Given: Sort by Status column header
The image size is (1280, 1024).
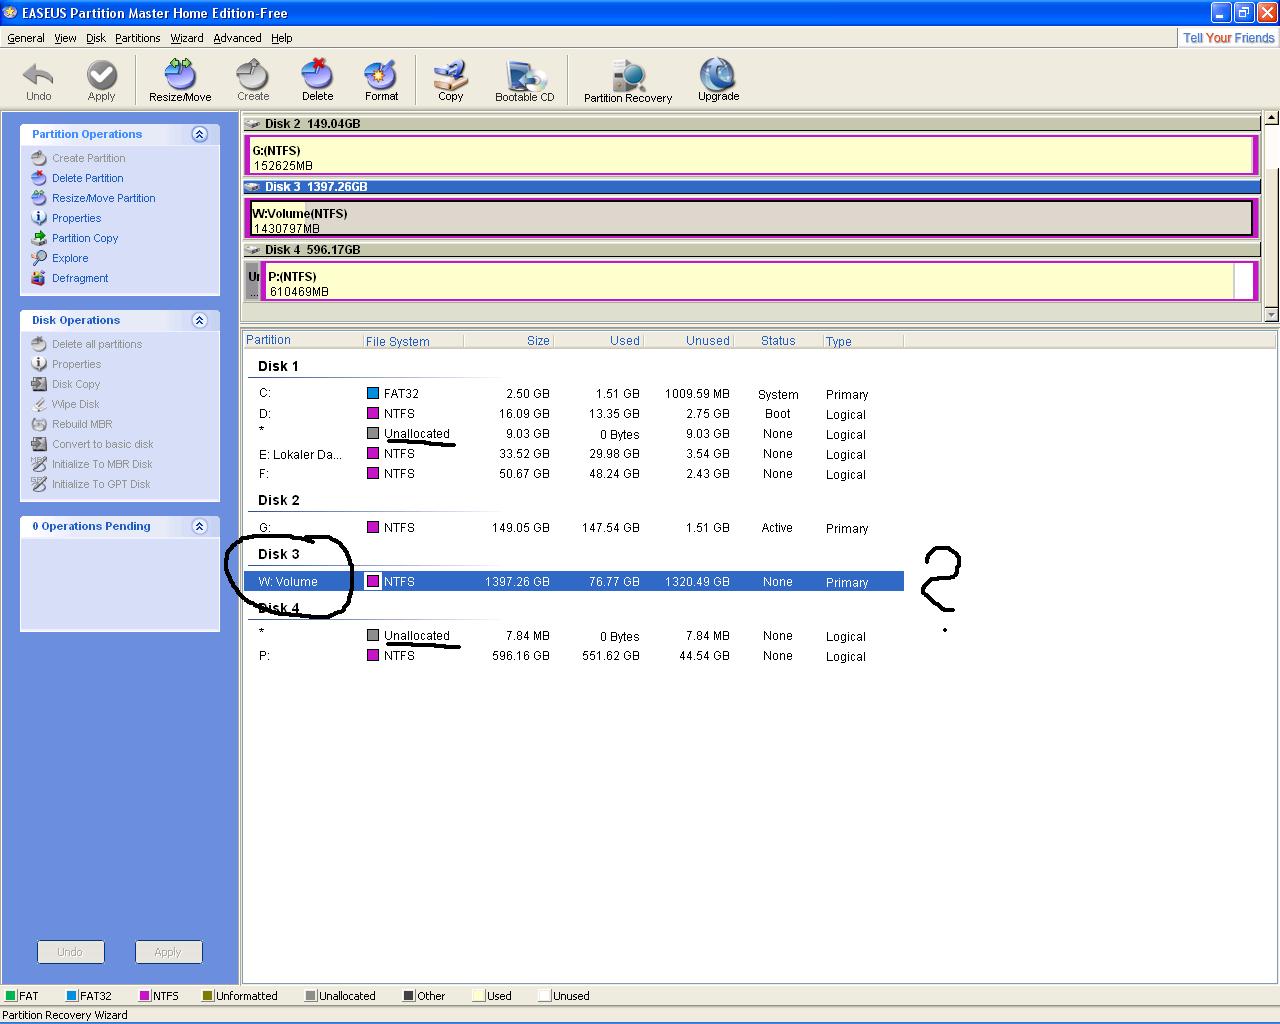Looking at the screenshot, I should 778,341.
